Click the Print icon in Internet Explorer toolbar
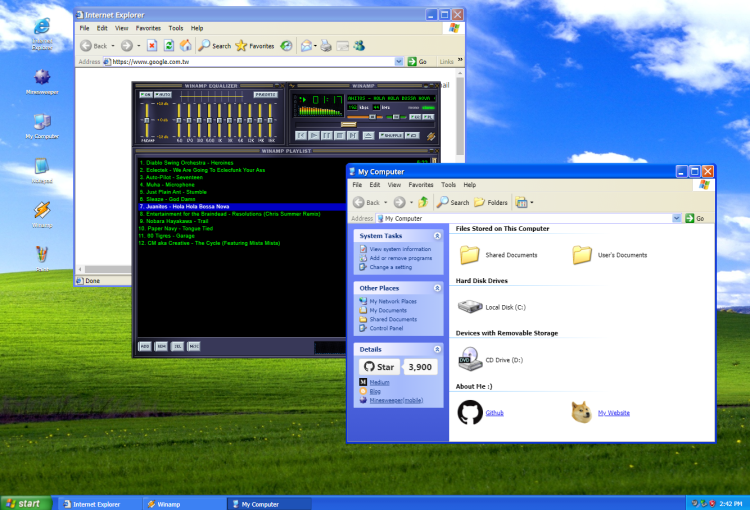Image resolution: width=750 pixels, height=510 pixels. [326, 45]
